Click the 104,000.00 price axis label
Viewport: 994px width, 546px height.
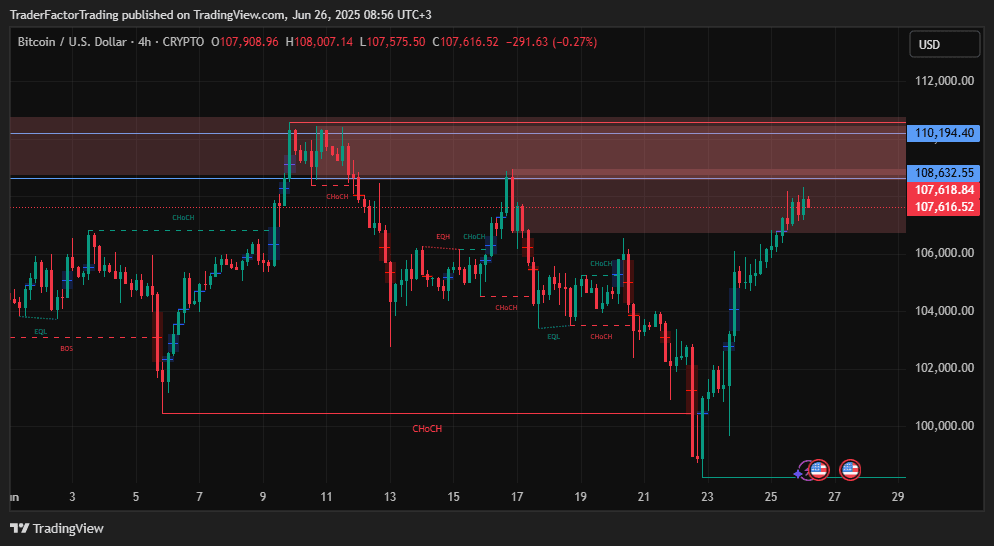[945, 311]
